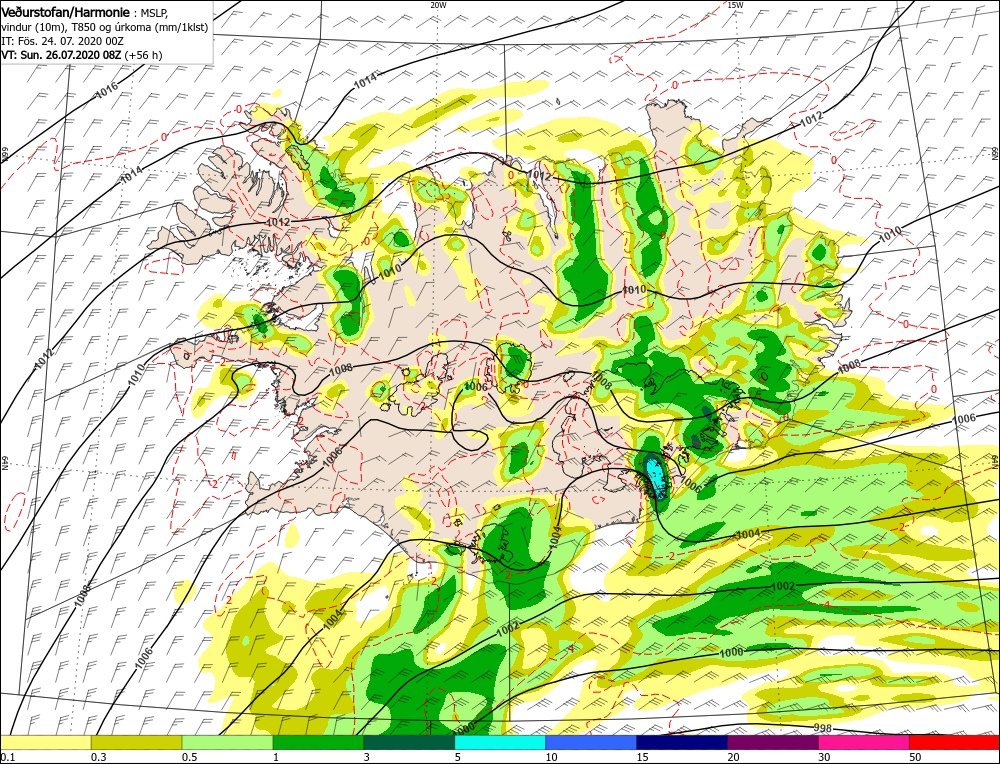Select the dark green 3–5 legend band
1000x764 pixels.
coord(409,742)
